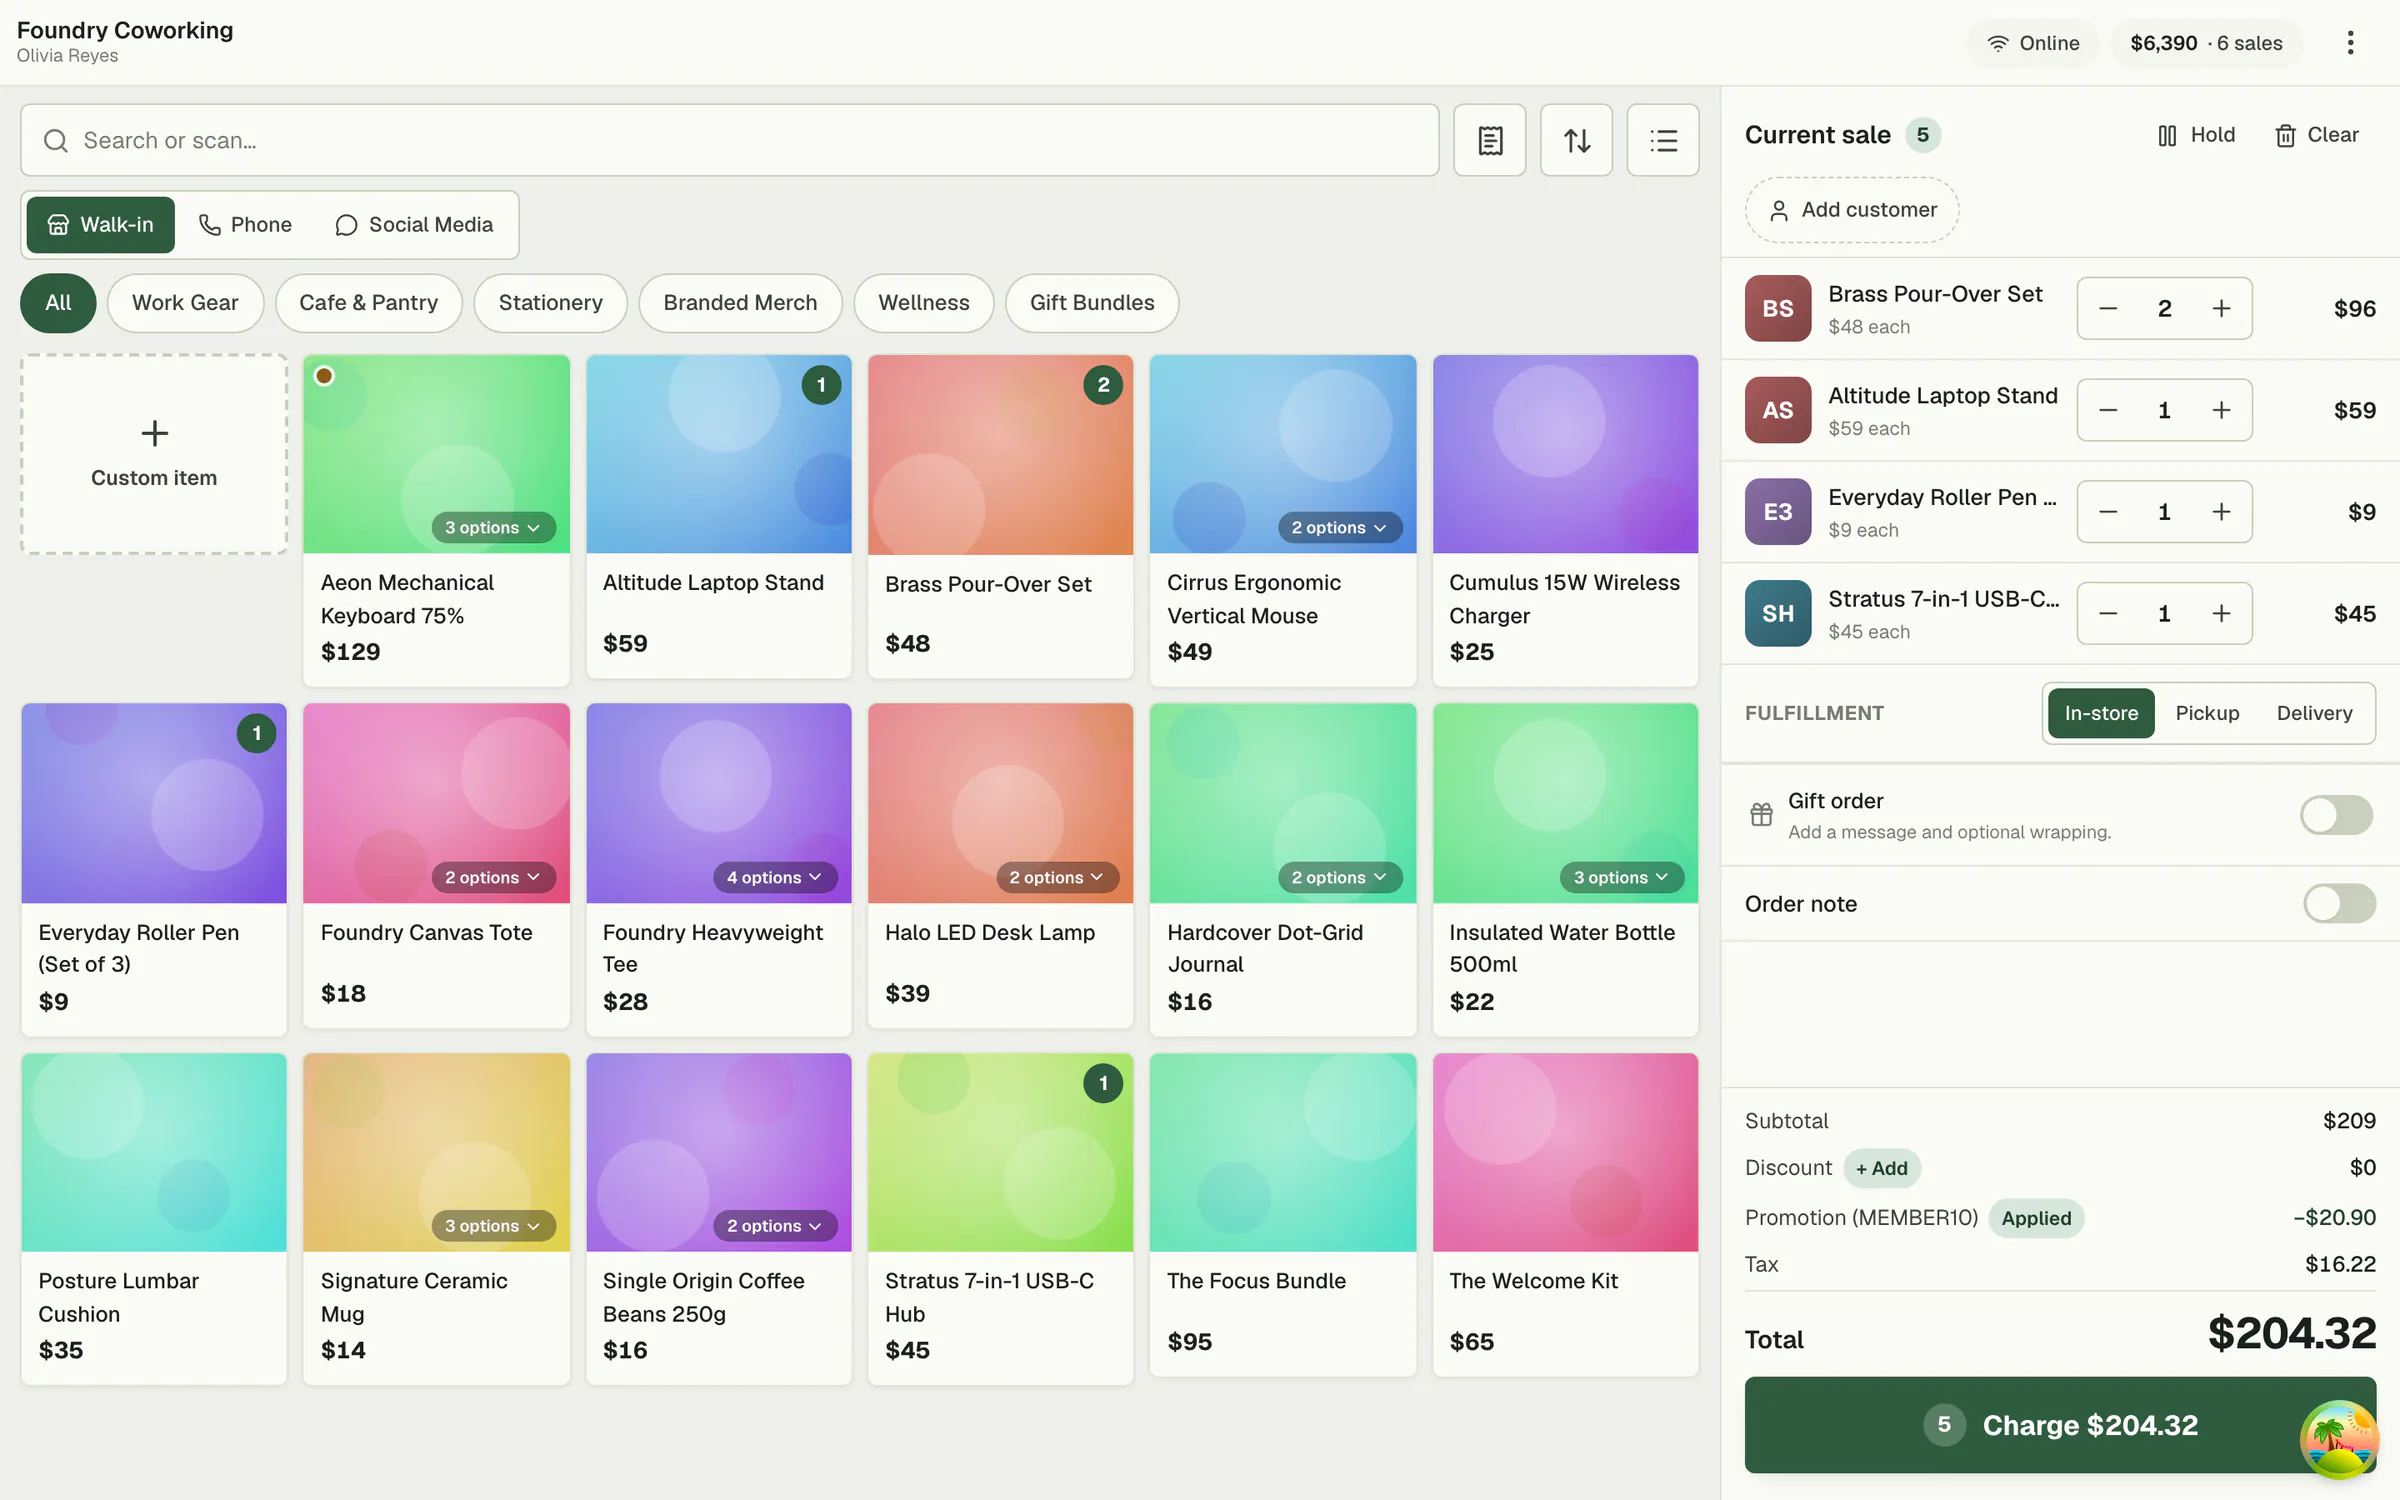Select the Social Media channel
2400x1500 pixels.
coord(414,225)
